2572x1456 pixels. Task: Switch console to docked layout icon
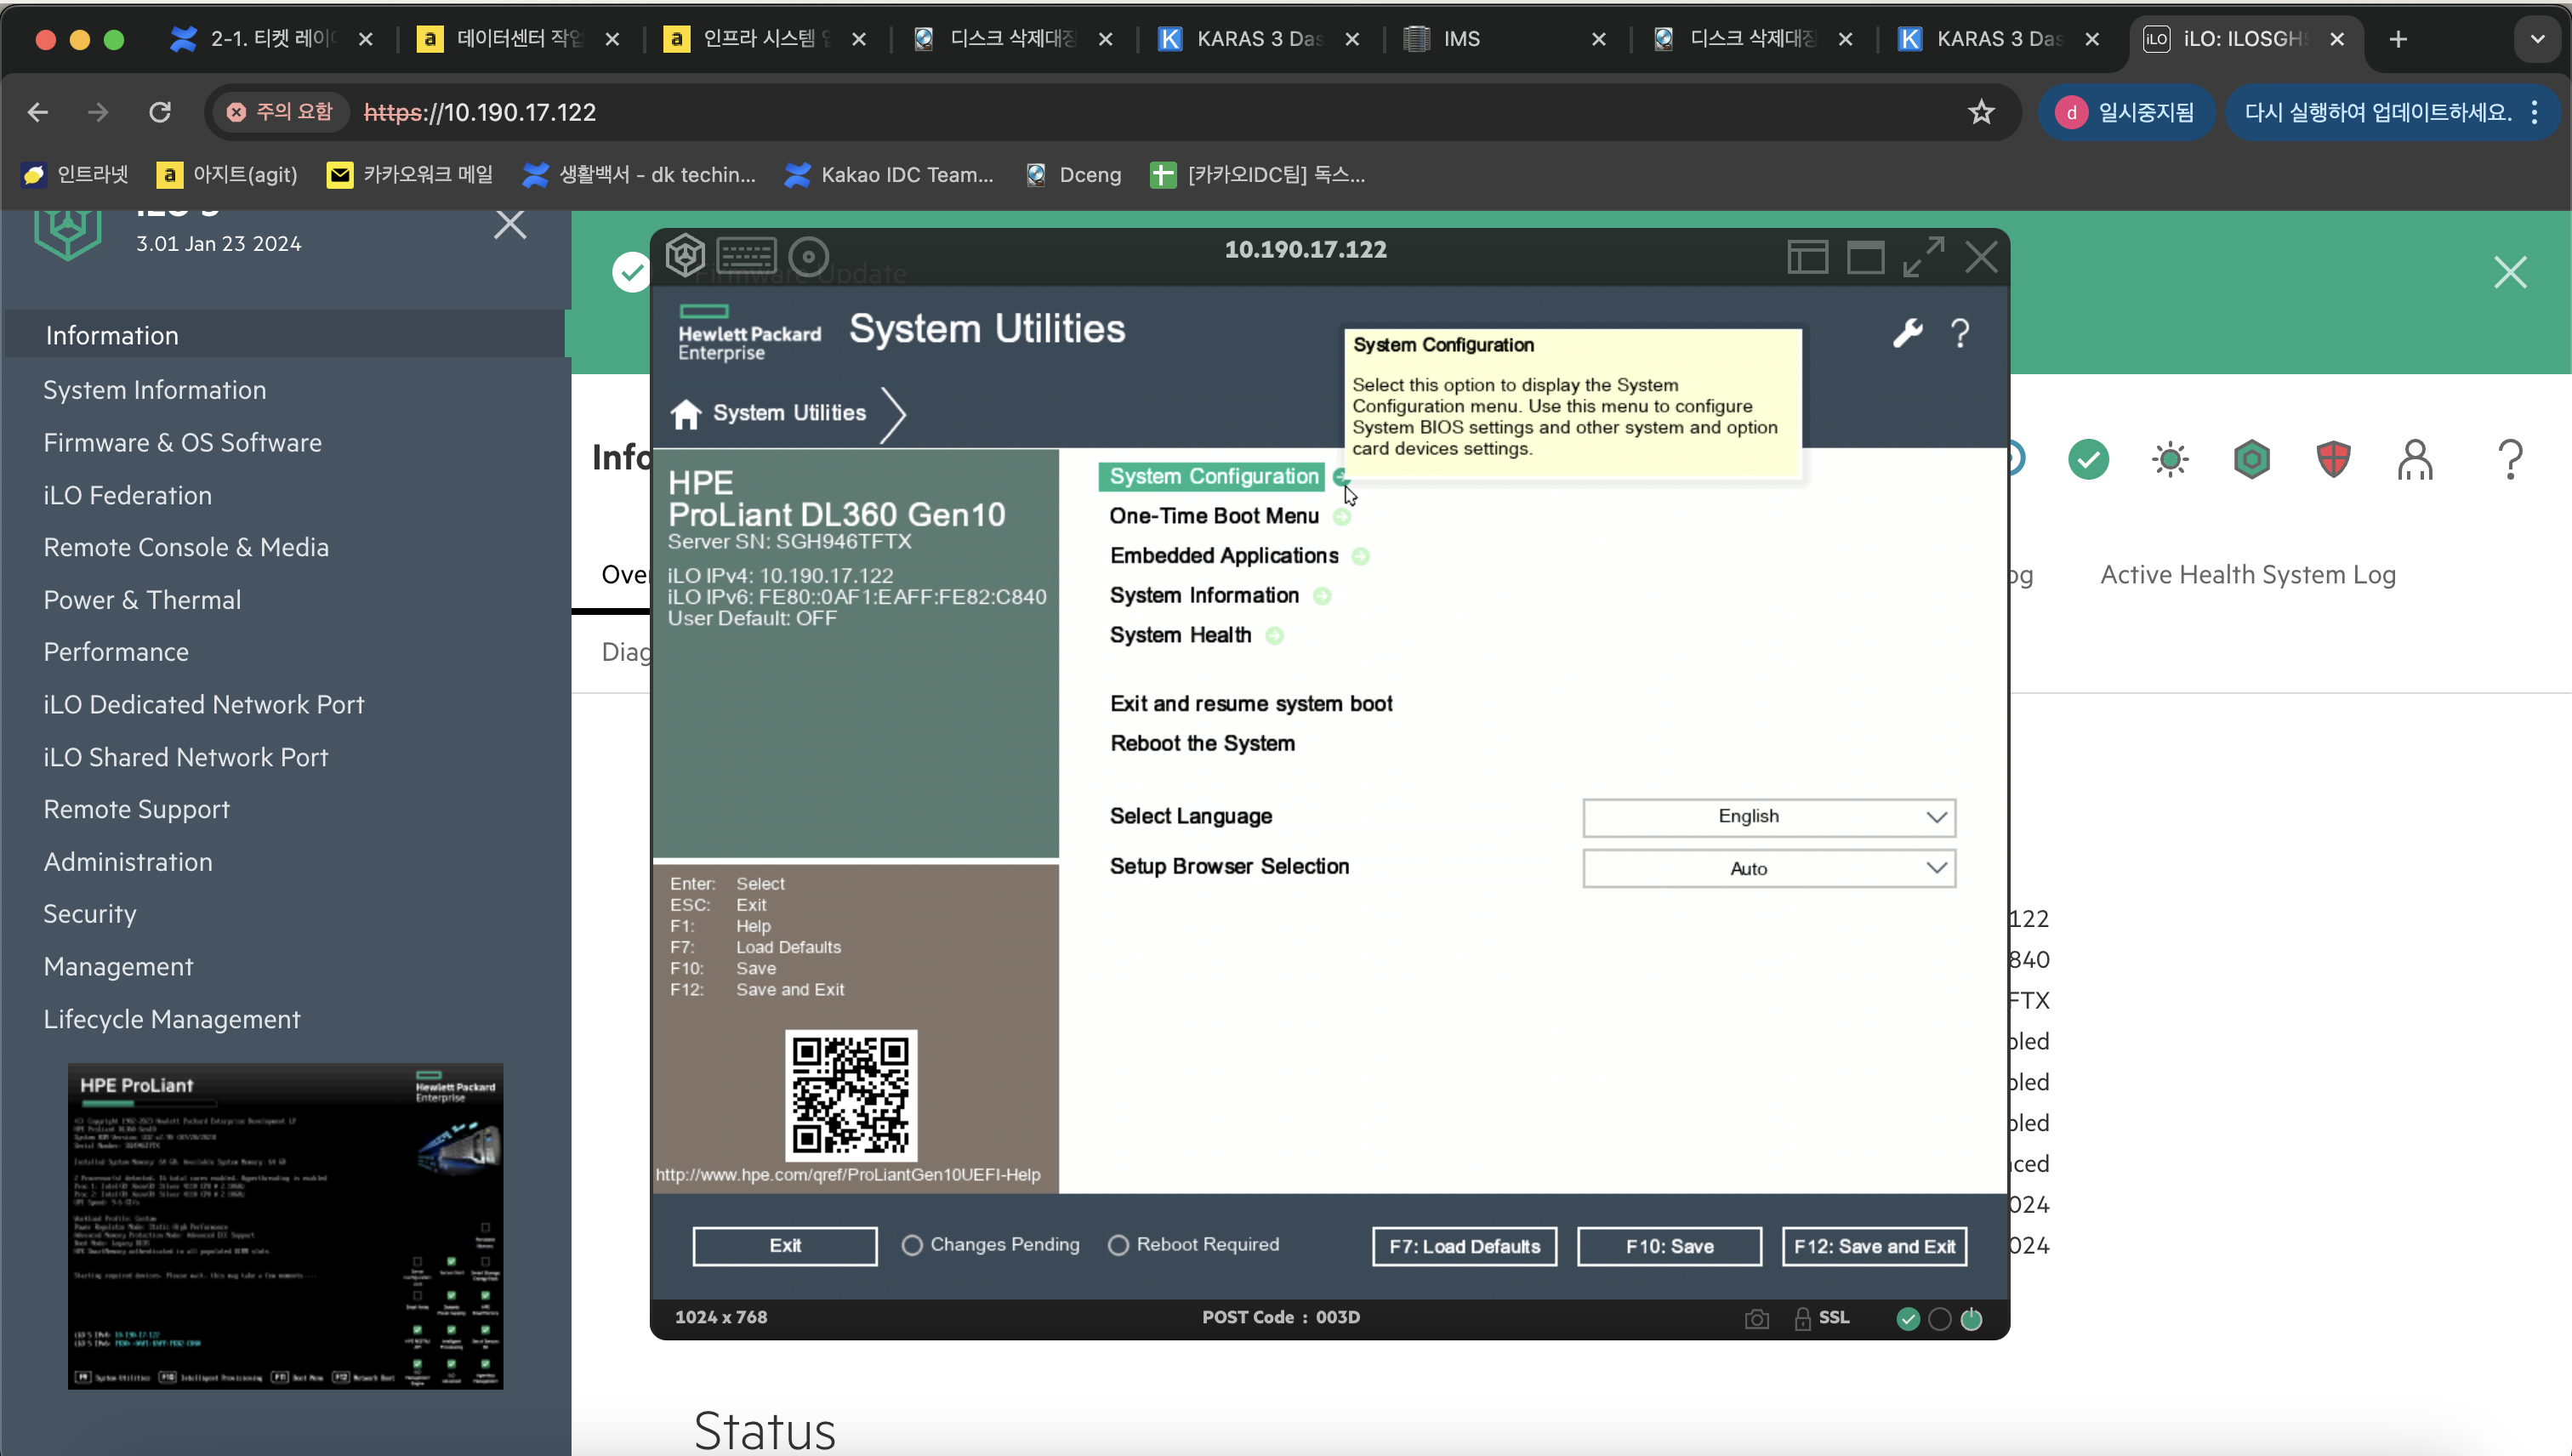click(x=1808, y=257)
